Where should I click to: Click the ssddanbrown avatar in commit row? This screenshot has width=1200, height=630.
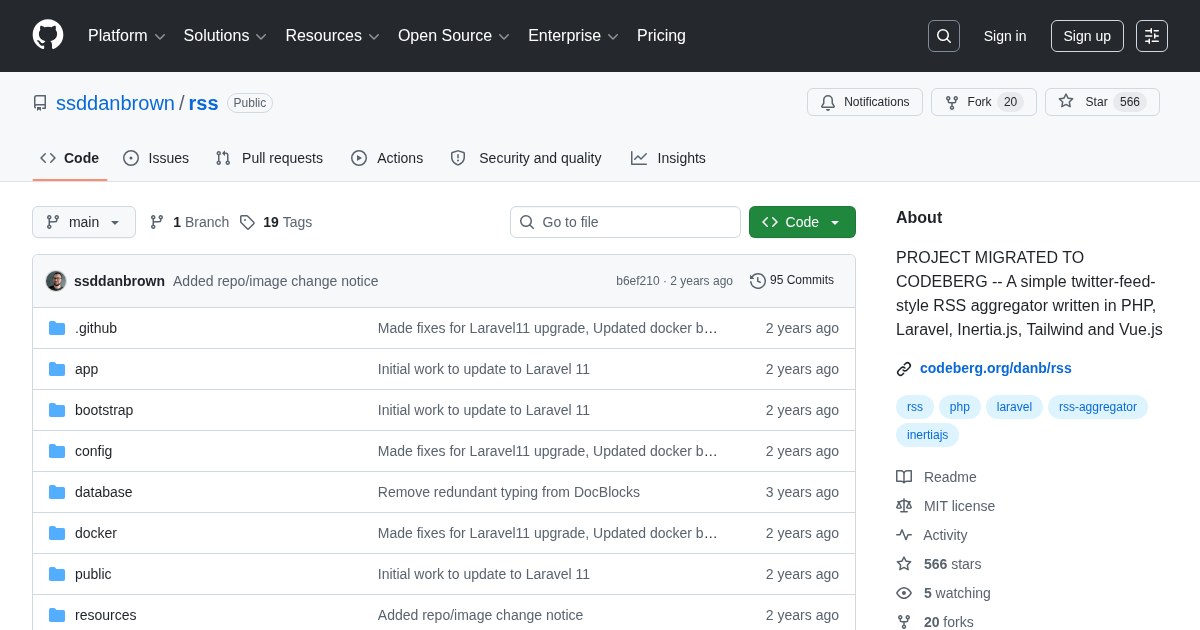coord(56,281)
